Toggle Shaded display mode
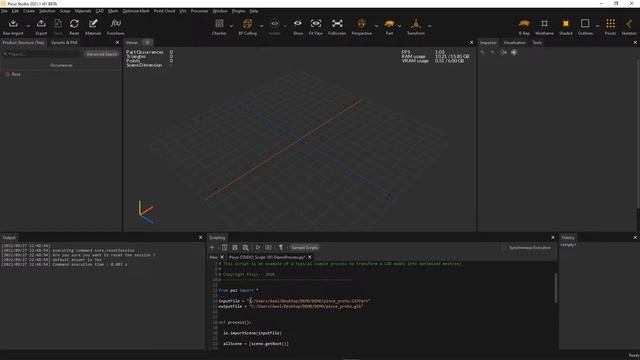Viewport: 640px width, 360px height. [x=566, y=24]
